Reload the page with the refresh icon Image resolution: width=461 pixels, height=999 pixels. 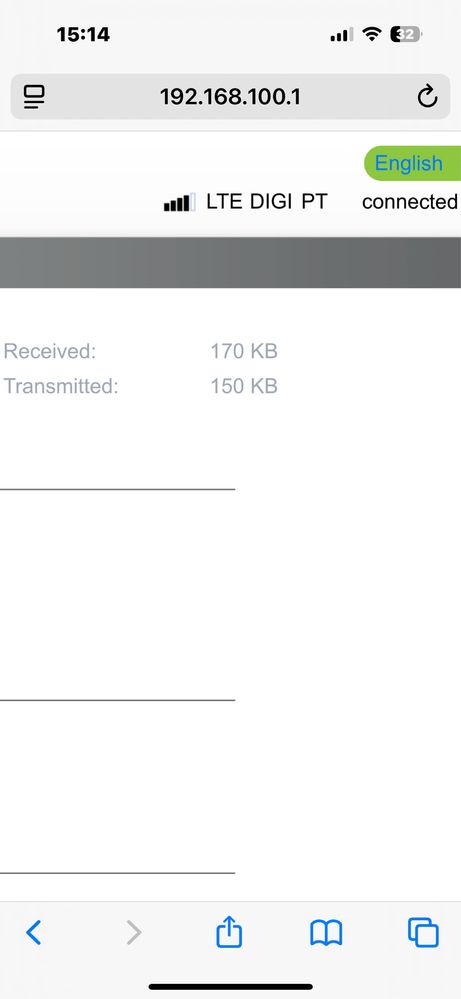pyautogui.click(x=427, y=96)
